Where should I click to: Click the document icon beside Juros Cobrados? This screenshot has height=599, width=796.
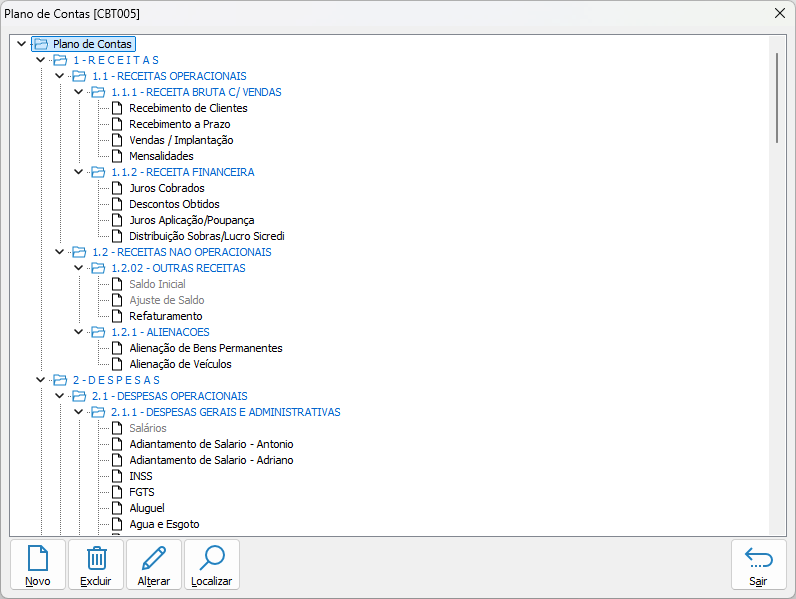click(118, 188)
